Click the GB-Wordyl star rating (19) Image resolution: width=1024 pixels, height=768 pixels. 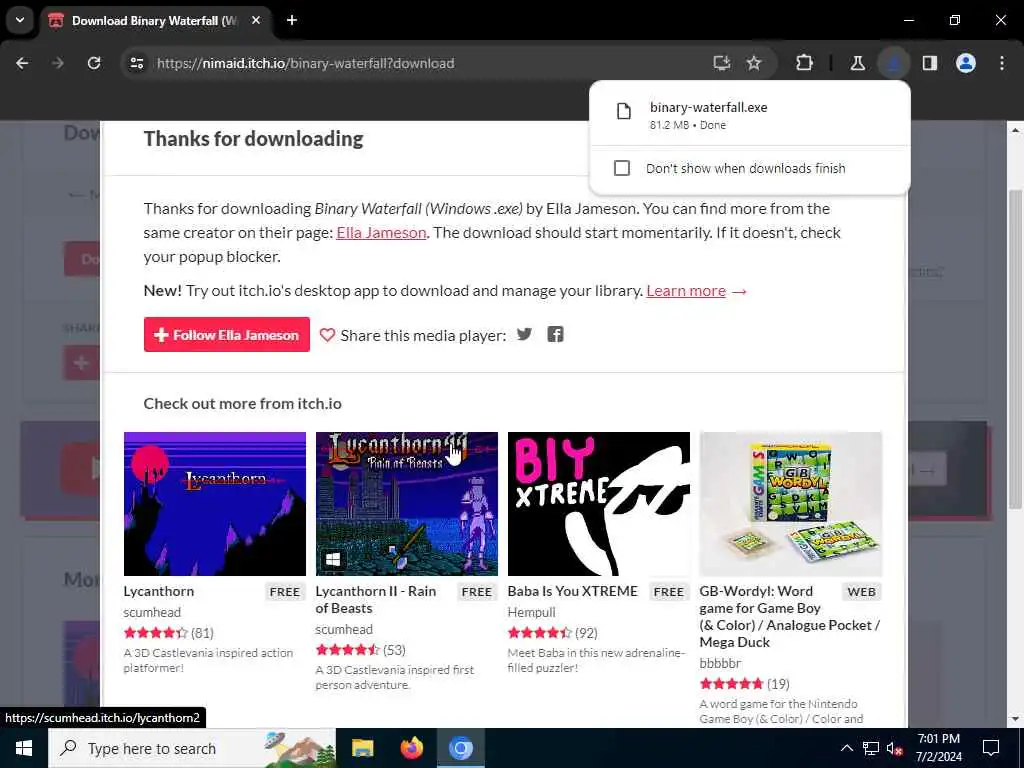pyautogui.click(x=744, y=684)
